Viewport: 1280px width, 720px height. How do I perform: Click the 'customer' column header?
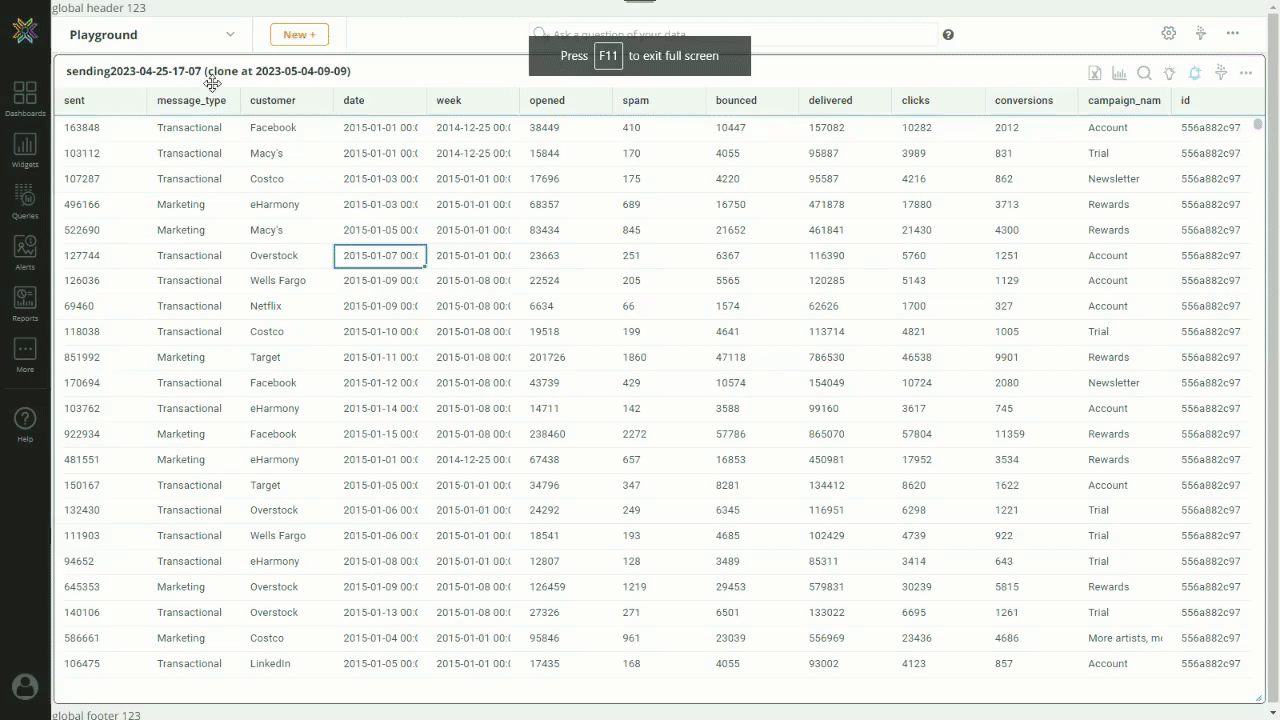point(273,100)
